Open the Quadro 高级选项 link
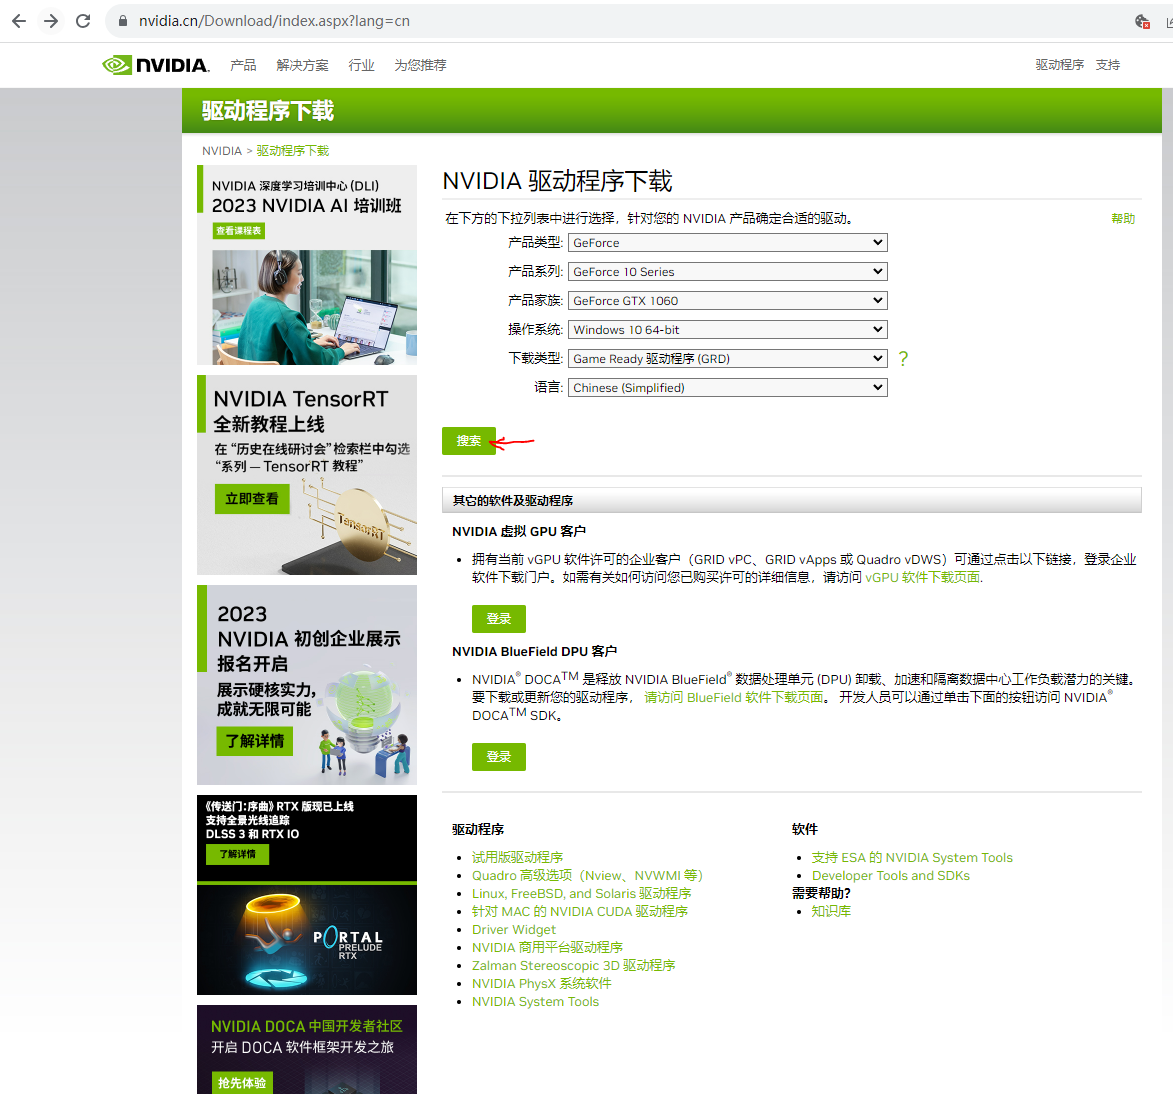This screenshot has width=1173, height=1094. pyautogui.click(x=587, y=875)
